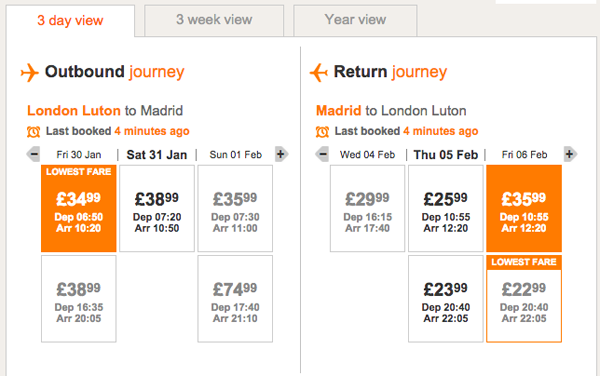Viewport: 600px width, 376px height.
Task: Click the return last booked alarm clock icon
Action: pos(322,132)
